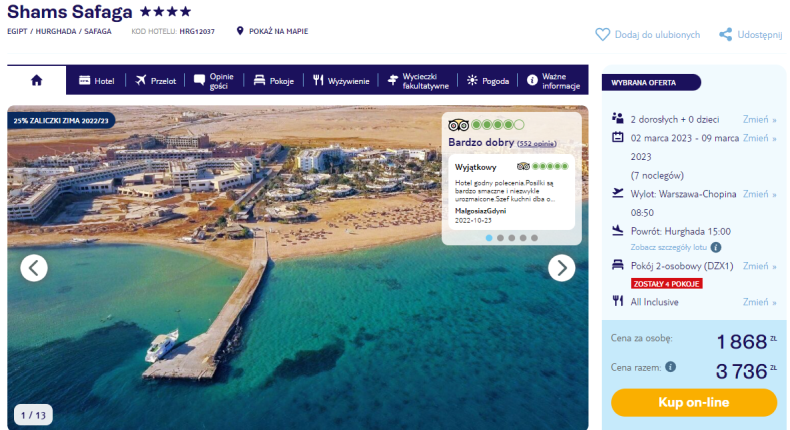Go to previous photo in gallery
This screenshot has height=430, width=790.
[x=34, y=268]
